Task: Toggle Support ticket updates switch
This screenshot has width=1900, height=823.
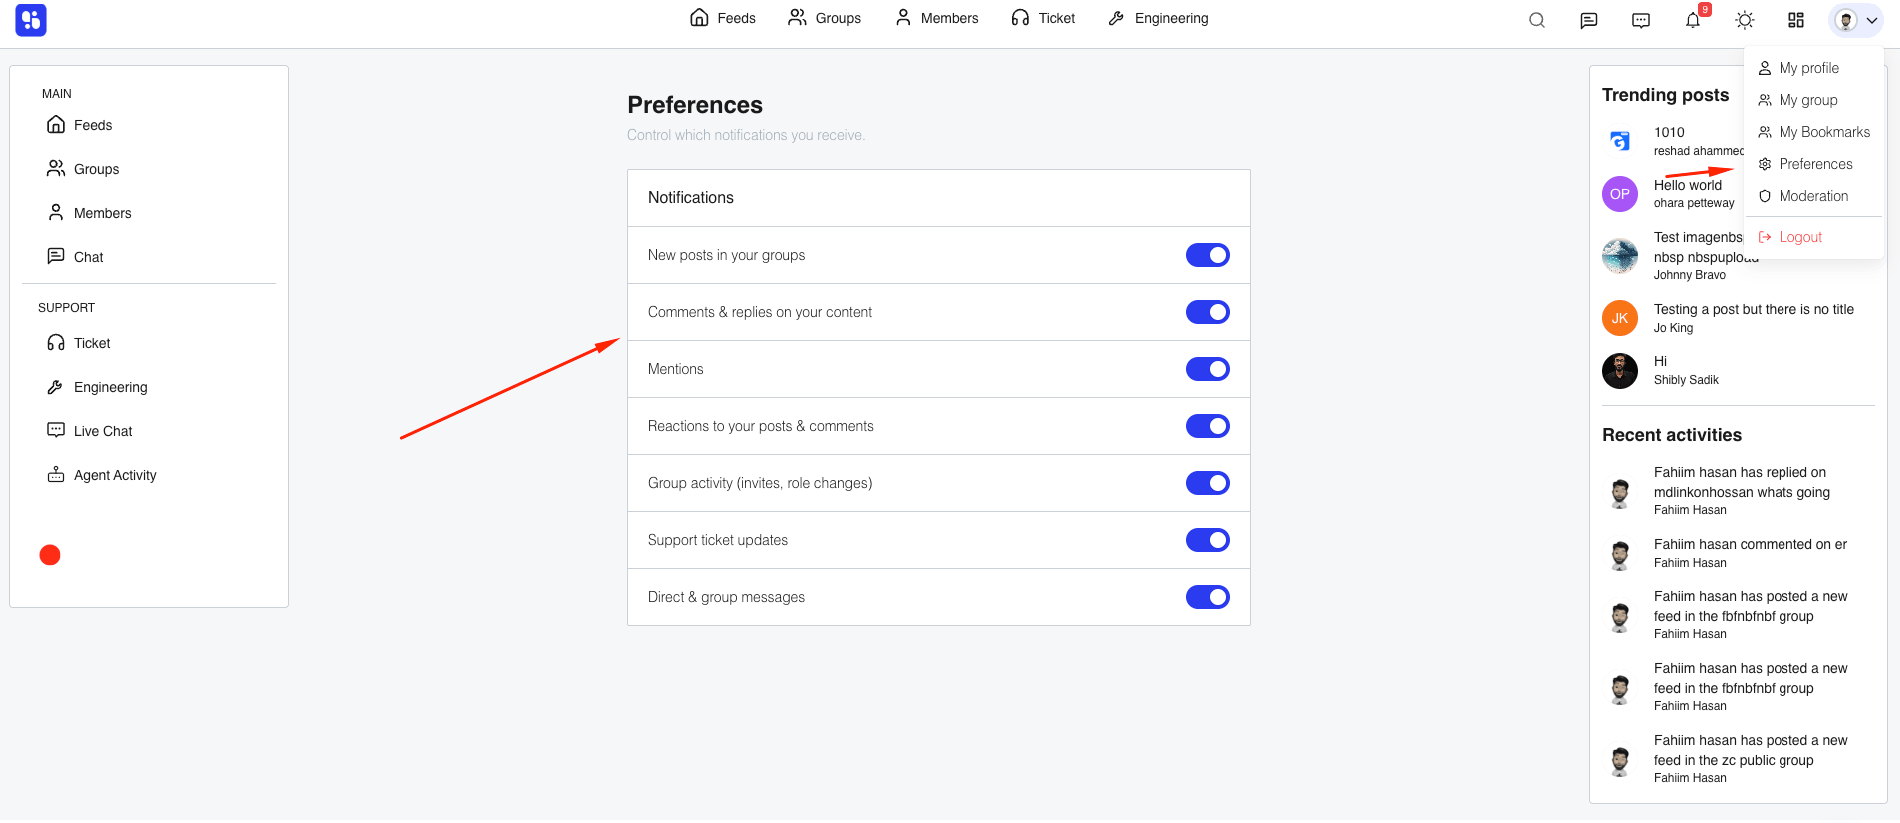Action: [1208, 540]
